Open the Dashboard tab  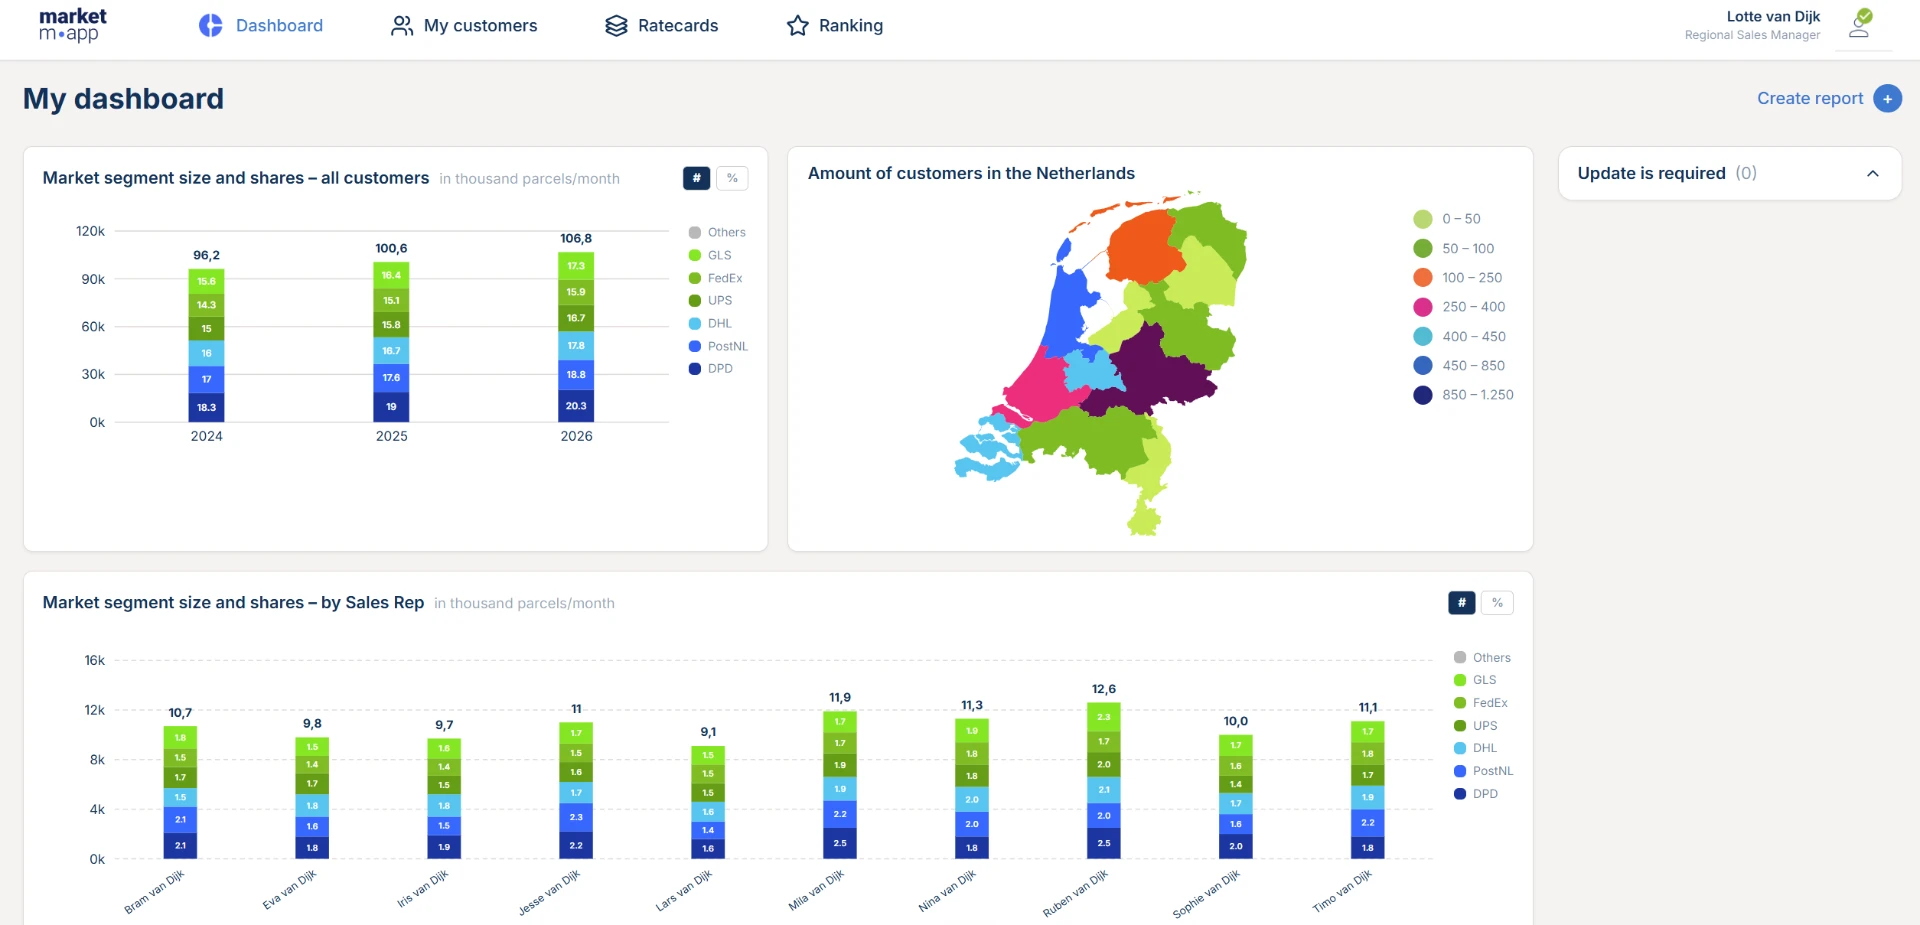pyautogui.click(x=261, y=25)
